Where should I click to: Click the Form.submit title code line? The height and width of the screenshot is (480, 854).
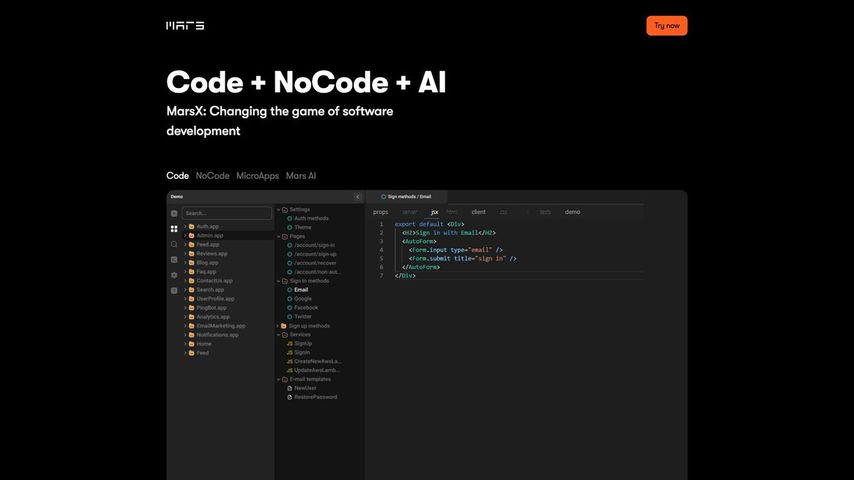pos(462,259)
